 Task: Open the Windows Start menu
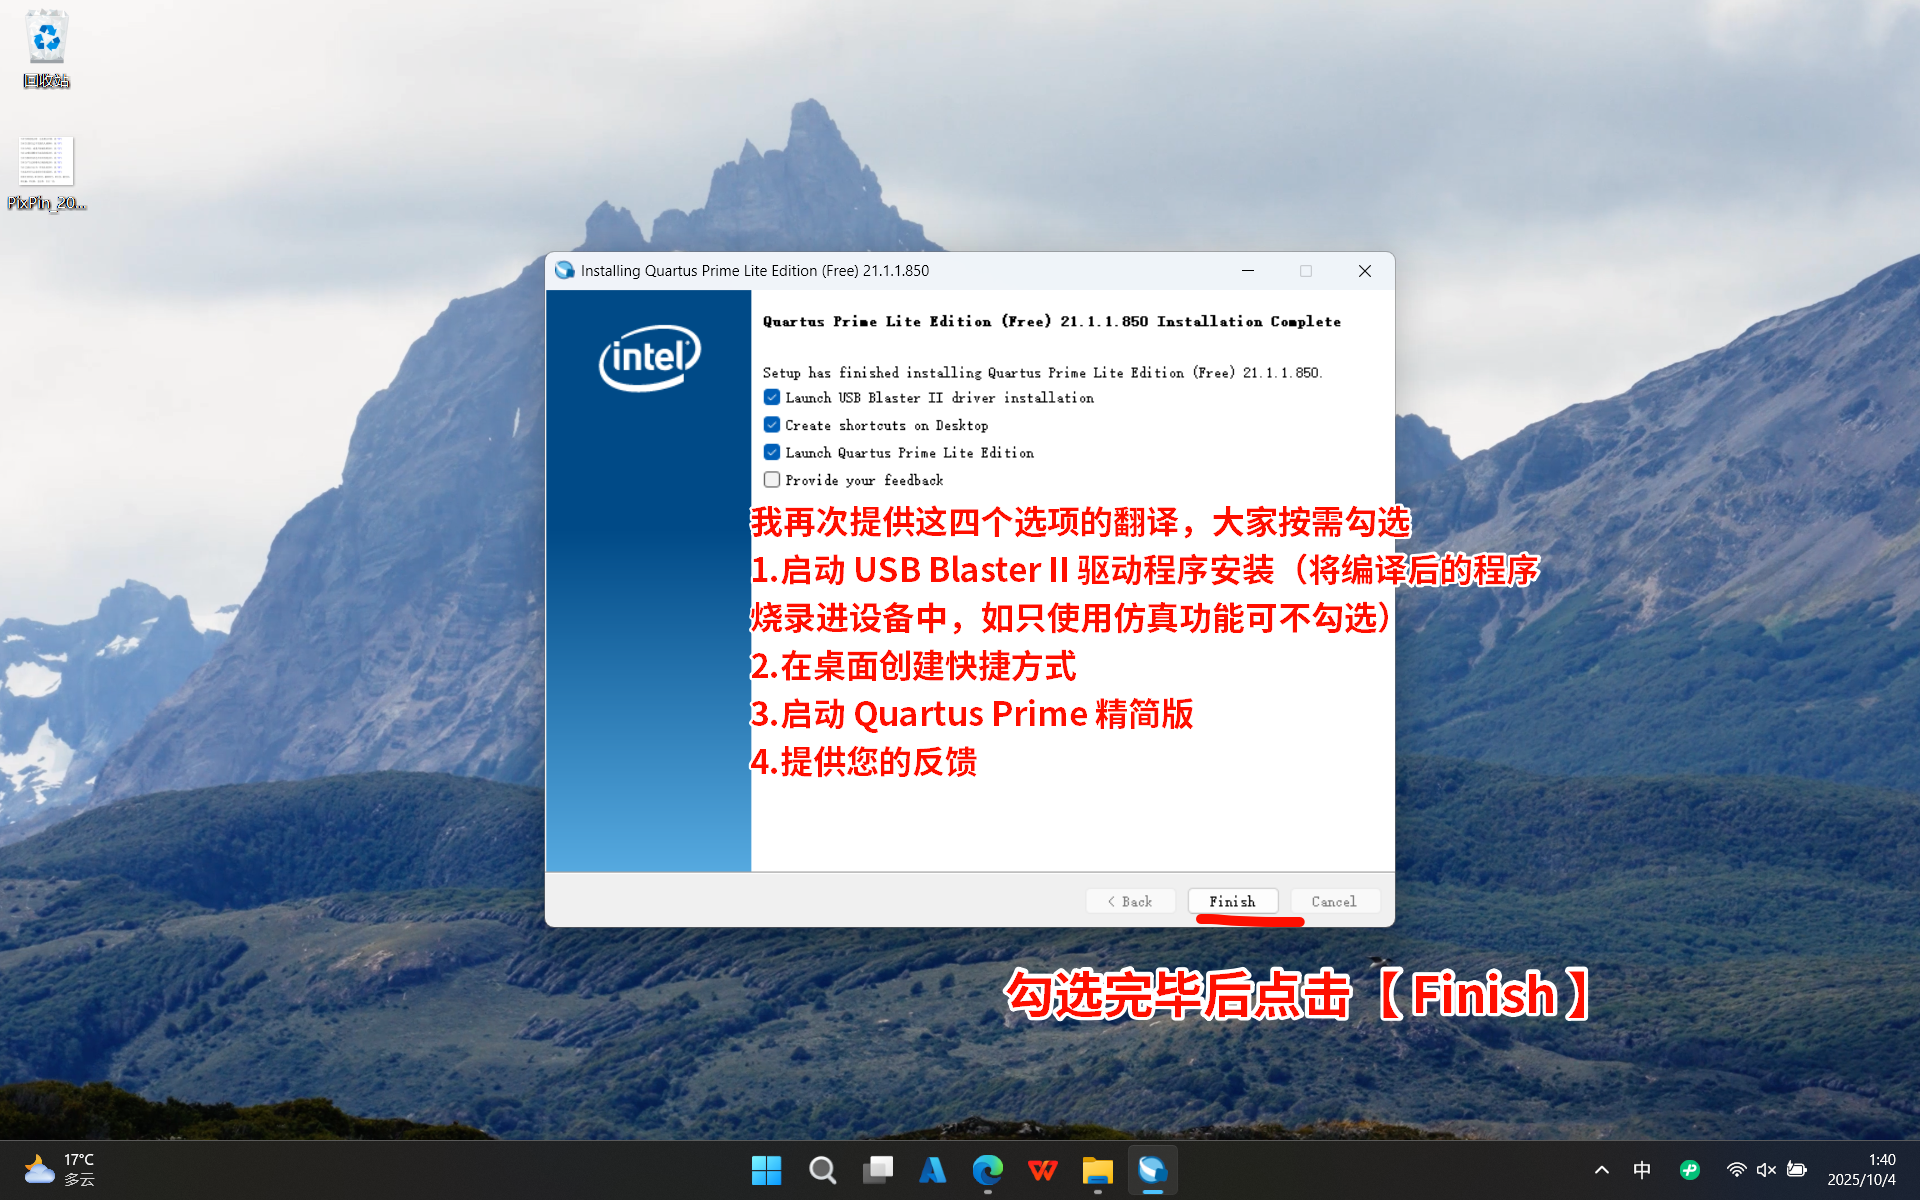click(766, 1170)
